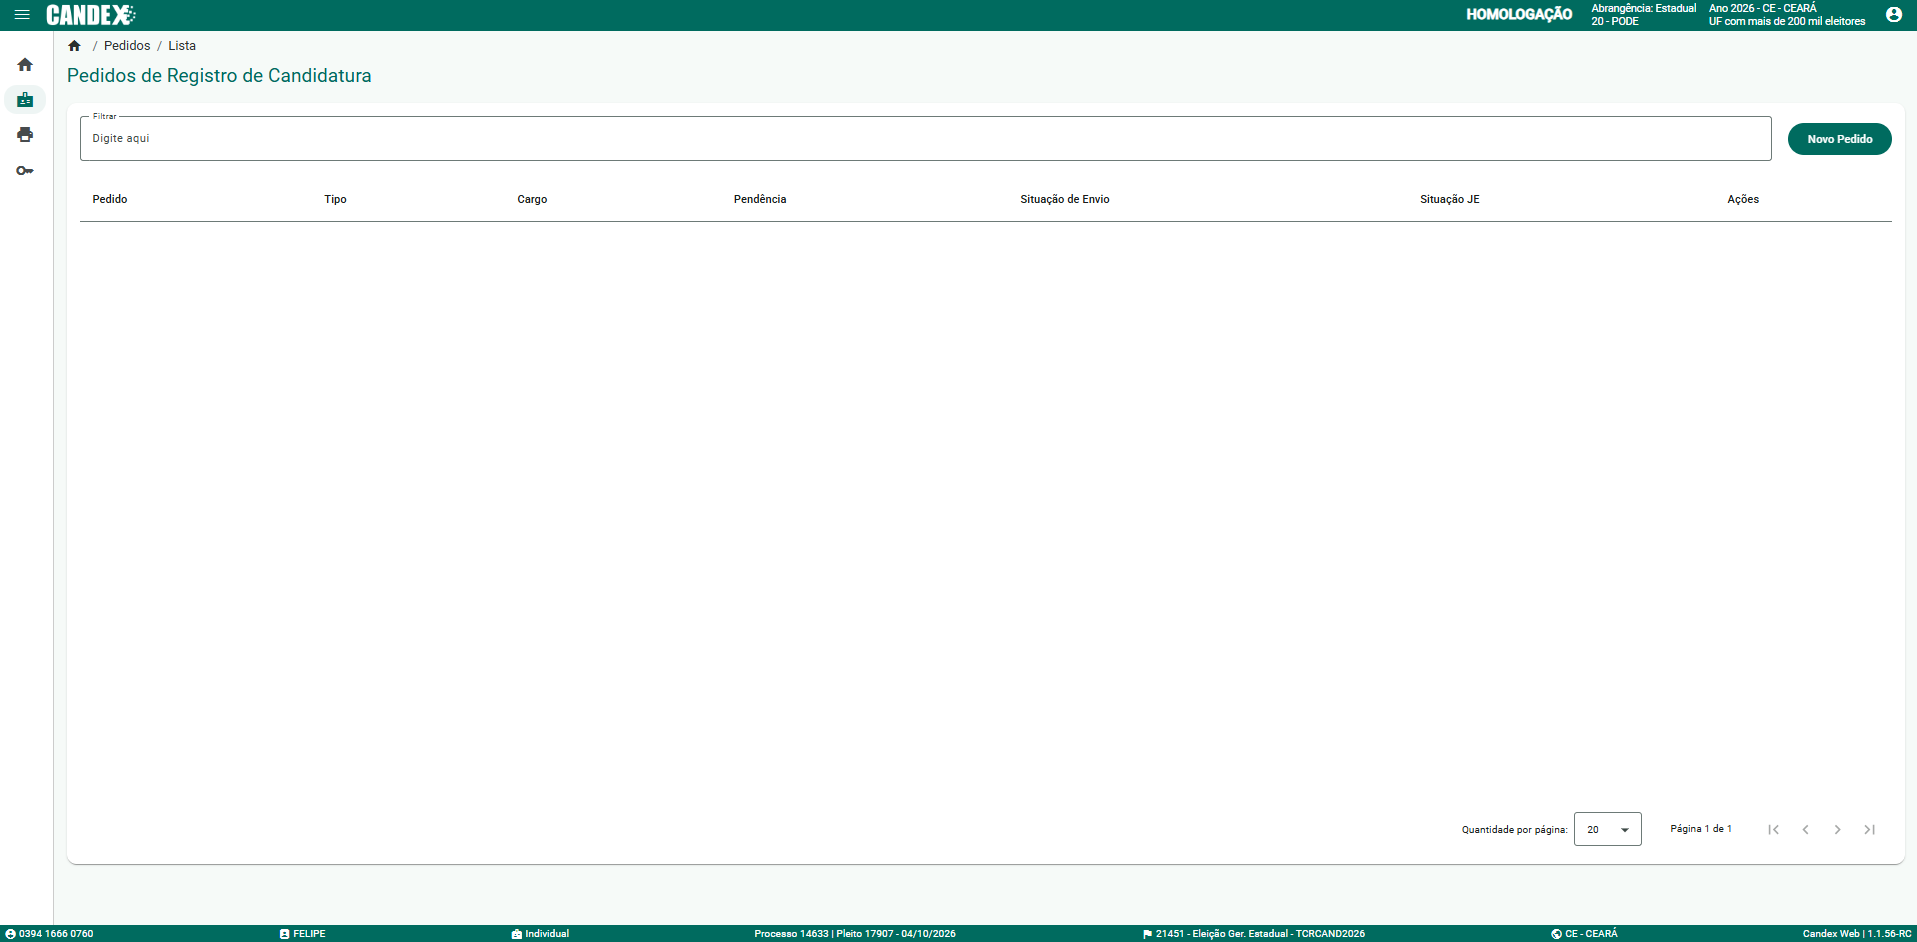The image size is (1917, 942).
Task: Open the hamburger menu icon
Action: 22,15
